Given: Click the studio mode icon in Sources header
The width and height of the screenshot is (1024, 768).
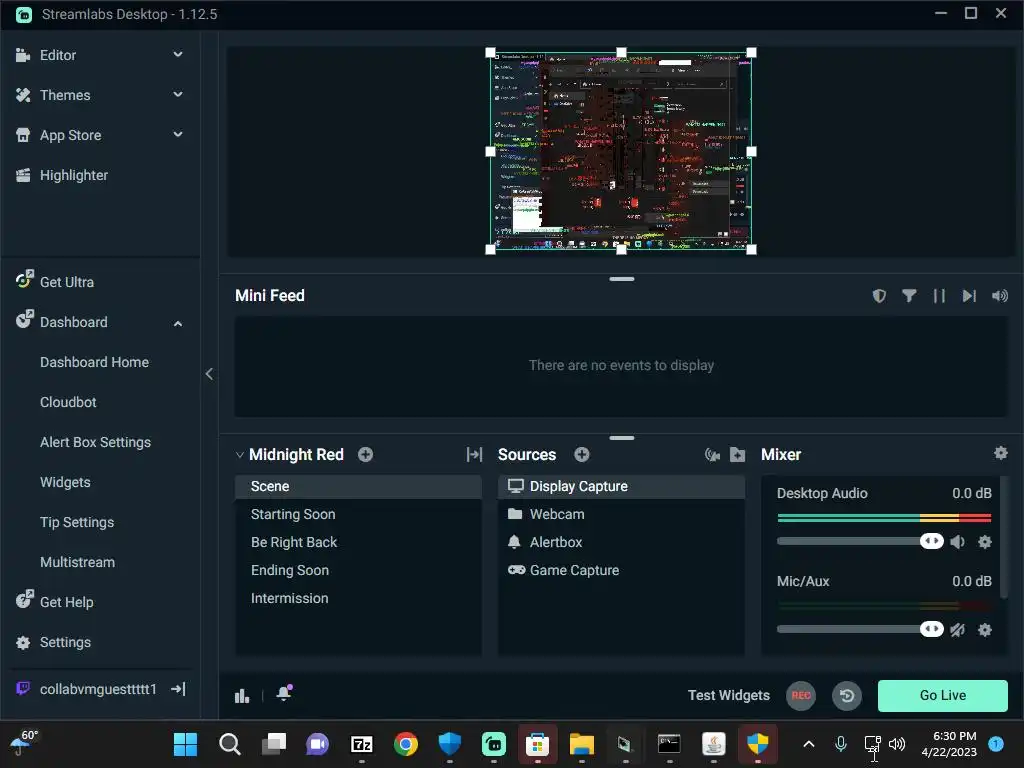Looking at the screenshot, I should tap(712, 455).
